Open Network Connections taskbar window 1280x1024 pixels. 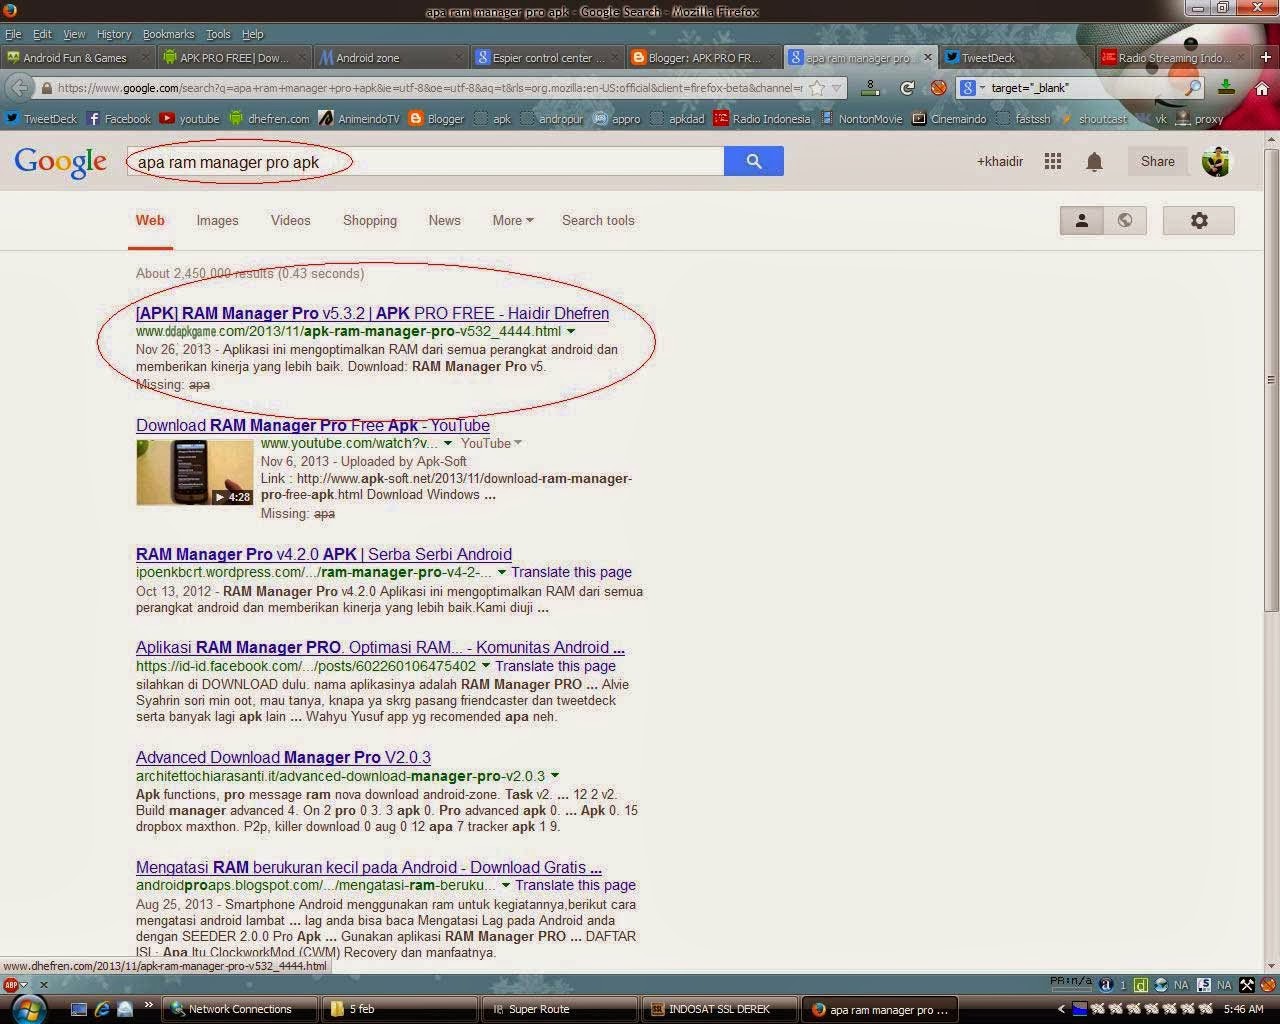click(240, 1009)
